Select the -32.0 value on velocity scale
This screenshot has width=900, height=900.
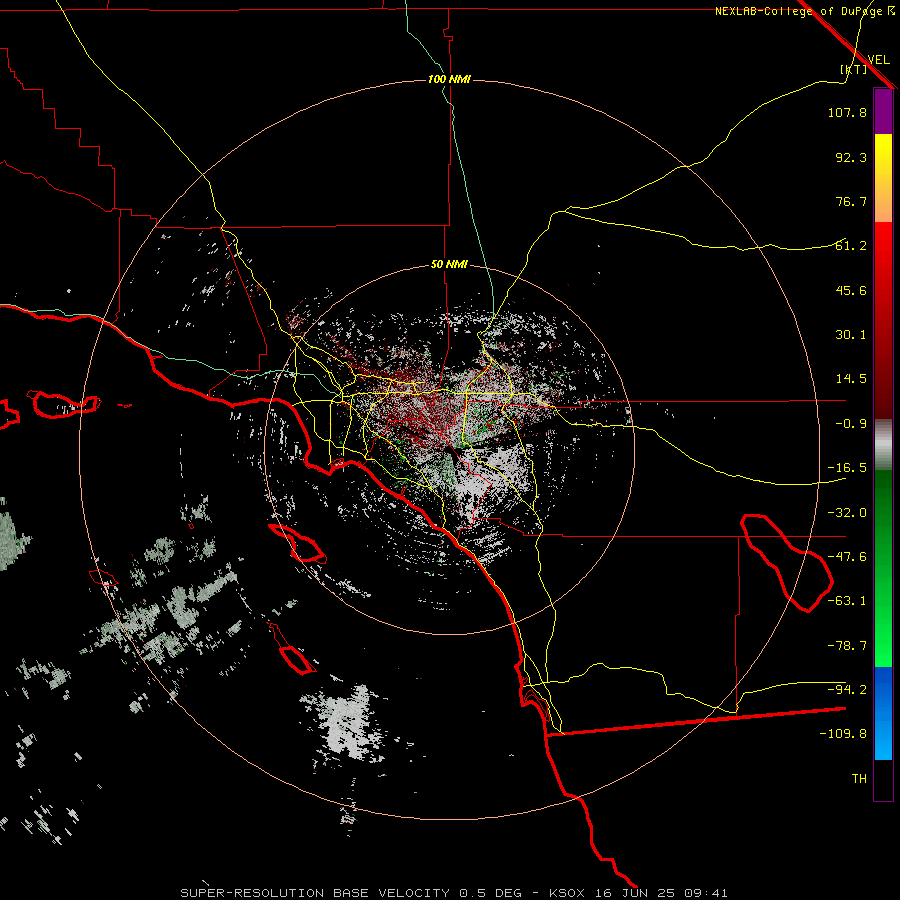pos(847,513)
